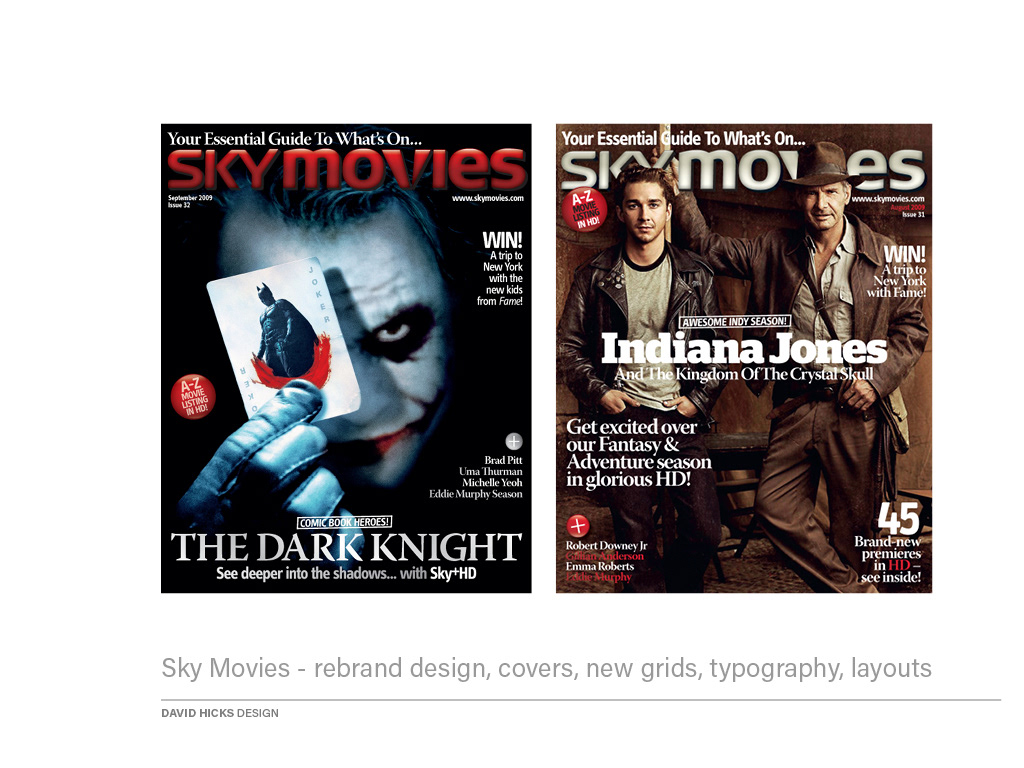Click 'www.skymovies.com' on the Indiana Jones cover
This screenshot has height=768, width=1024.
[888, 199]
